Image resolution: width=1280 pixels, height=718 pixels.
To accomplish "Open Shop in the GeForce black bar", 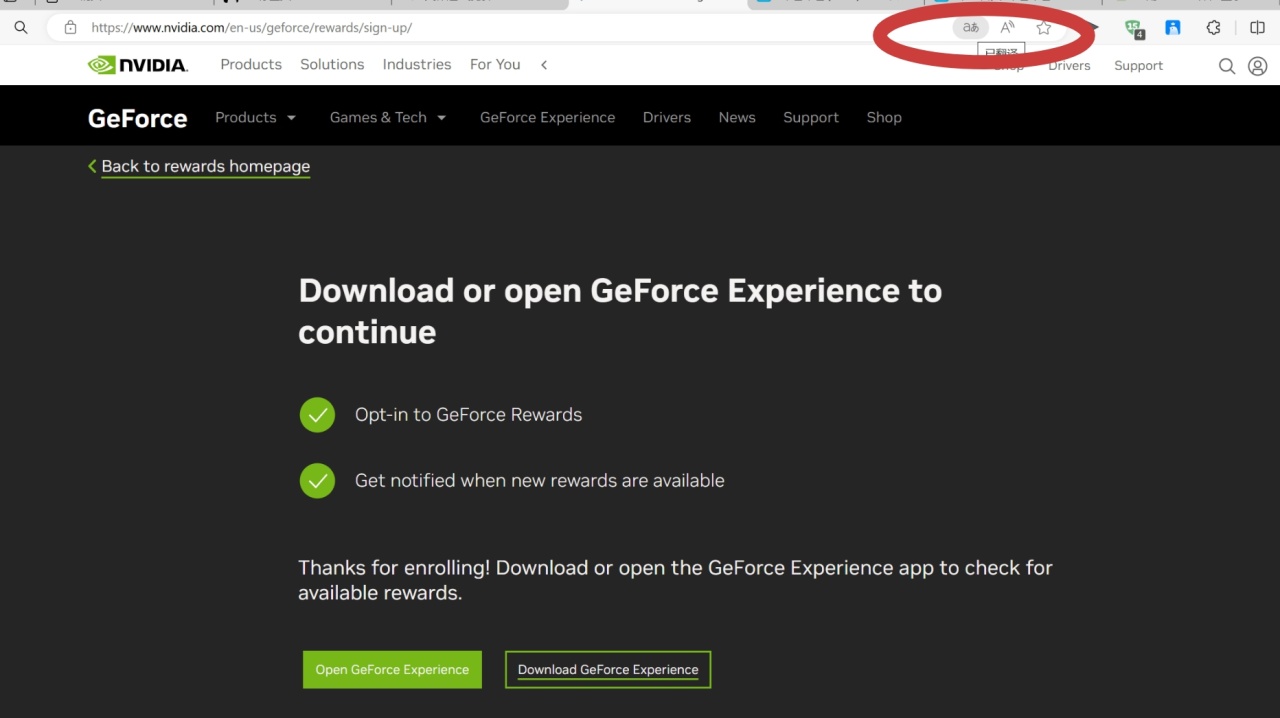I will (884, 117).
